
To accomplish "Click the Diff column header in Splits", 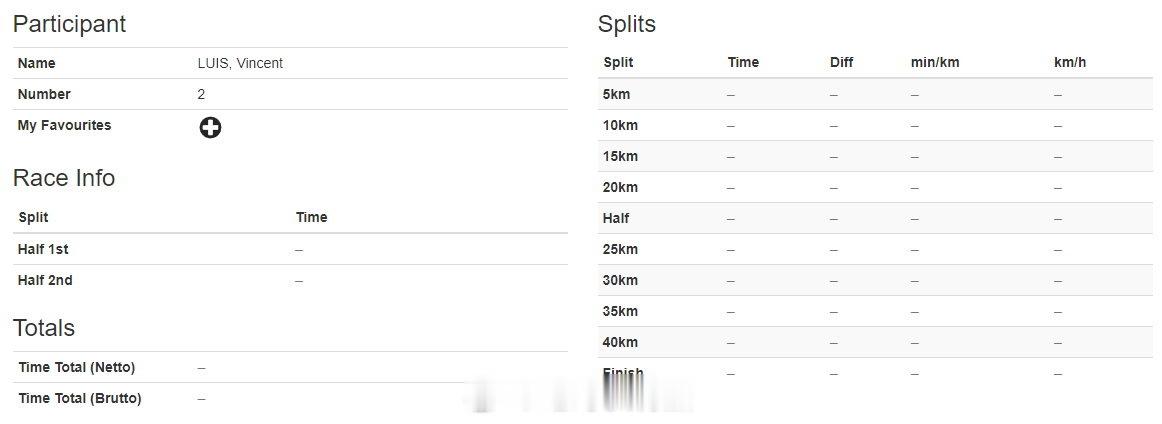I will pyautogui.click(x=841, y=62).
